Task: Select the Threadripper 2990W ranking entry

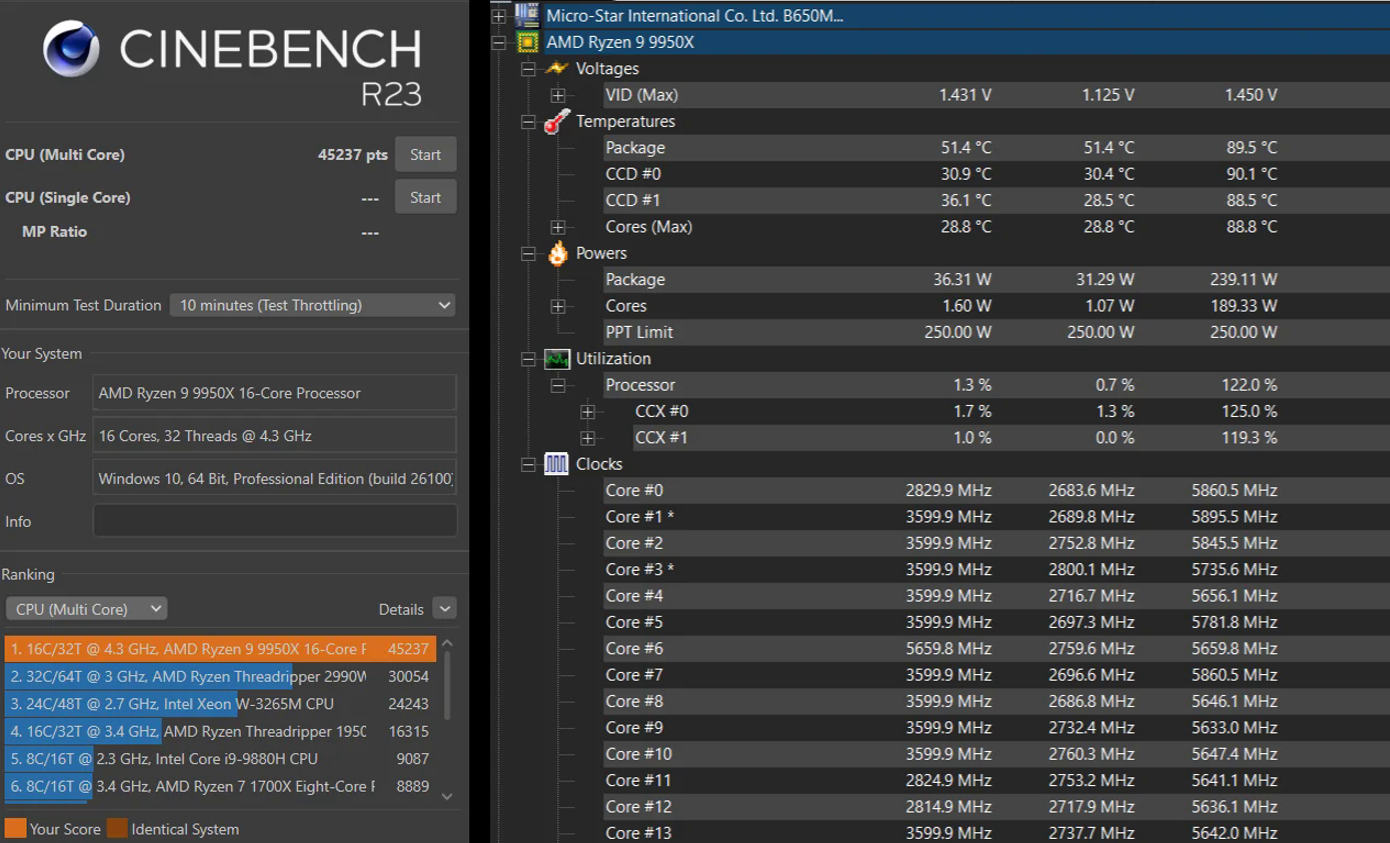Action: tap(220, 676)
